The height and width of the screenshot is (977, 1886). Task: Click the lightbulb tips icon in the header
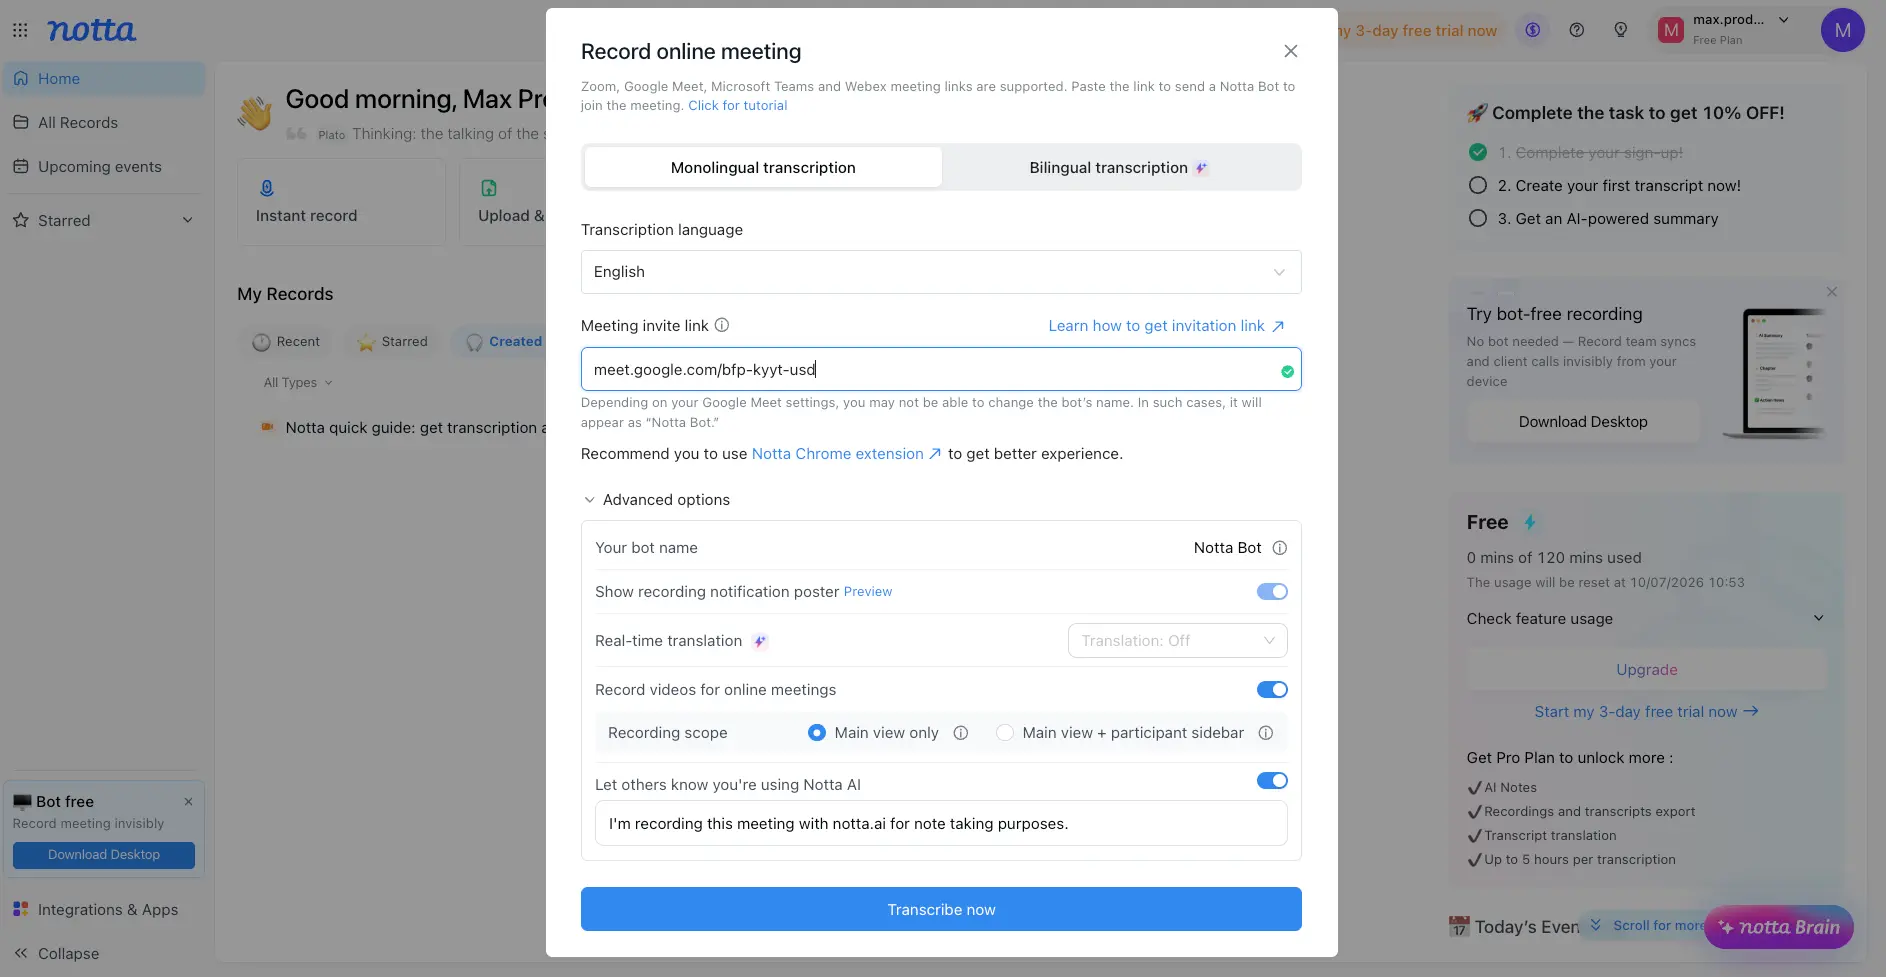tap(1621, 30)
